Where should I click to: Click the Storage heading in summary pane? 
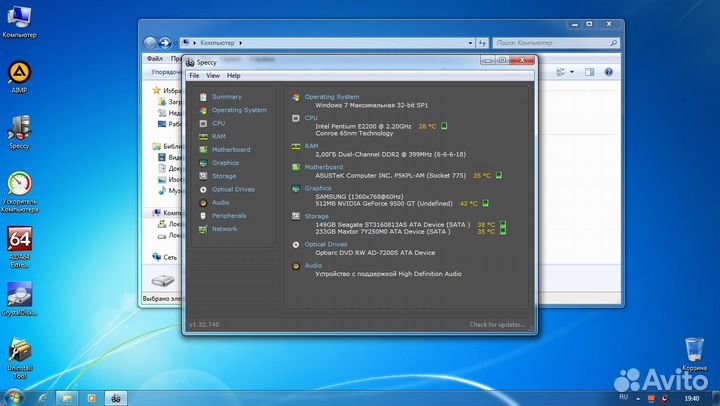(x=316, y=216)
